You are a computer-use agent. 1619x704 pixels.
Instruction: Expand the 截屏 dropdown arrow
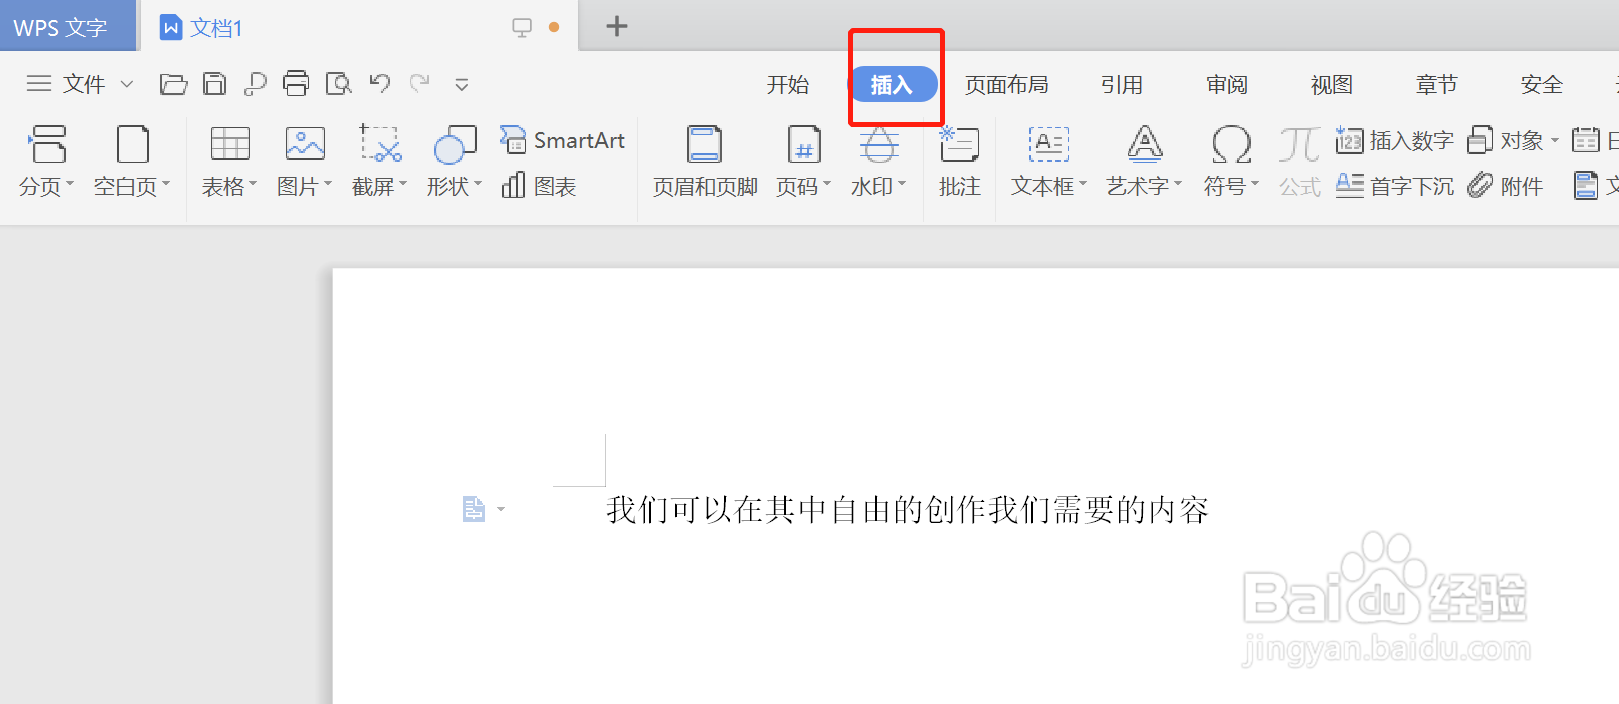(403, 184)
